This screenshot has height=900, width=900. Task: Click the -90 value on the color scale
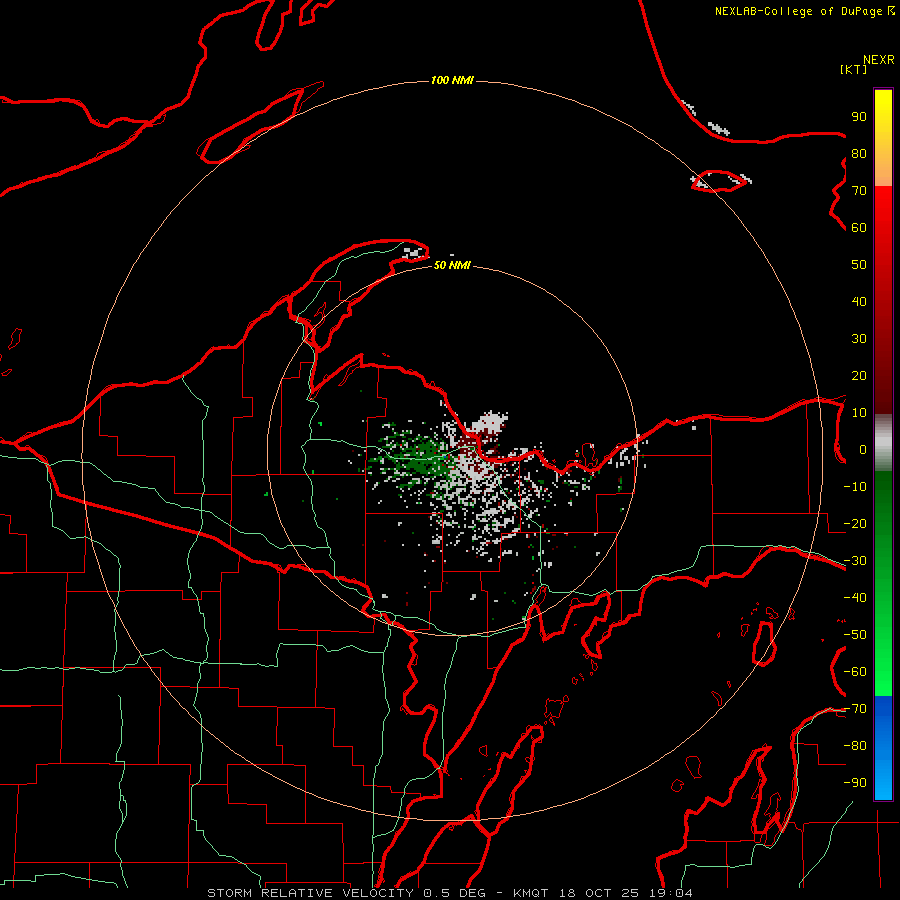point(855,783)
